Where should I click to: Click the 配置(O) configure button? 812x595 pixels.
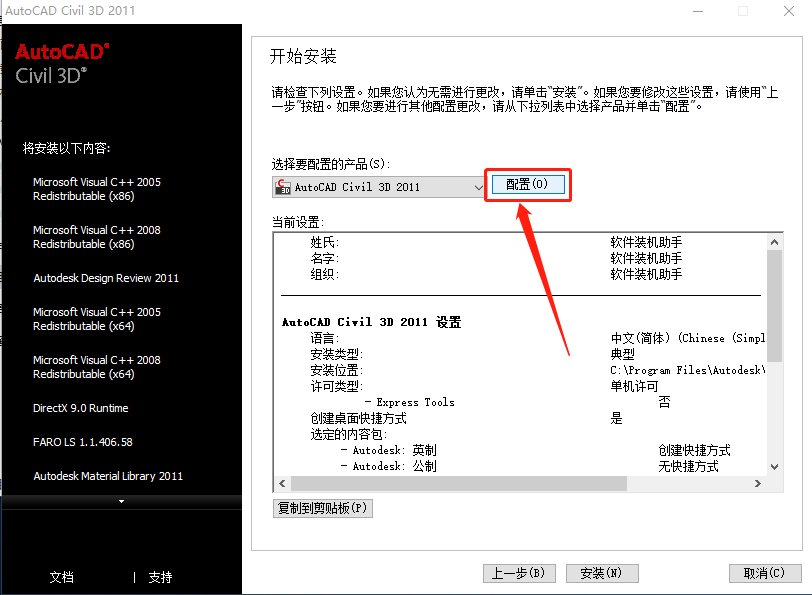(528, 184)
